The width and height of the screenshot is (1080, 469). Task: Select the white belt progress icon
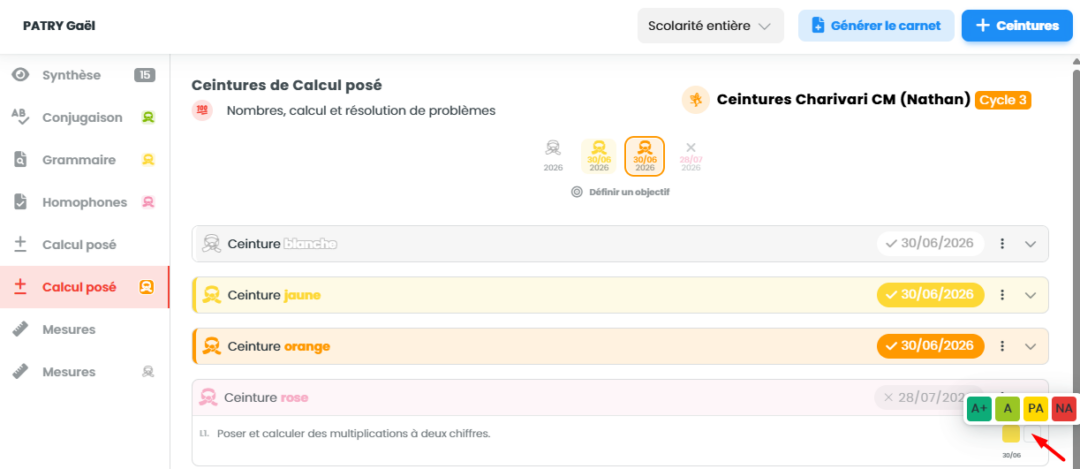[552, 155]
